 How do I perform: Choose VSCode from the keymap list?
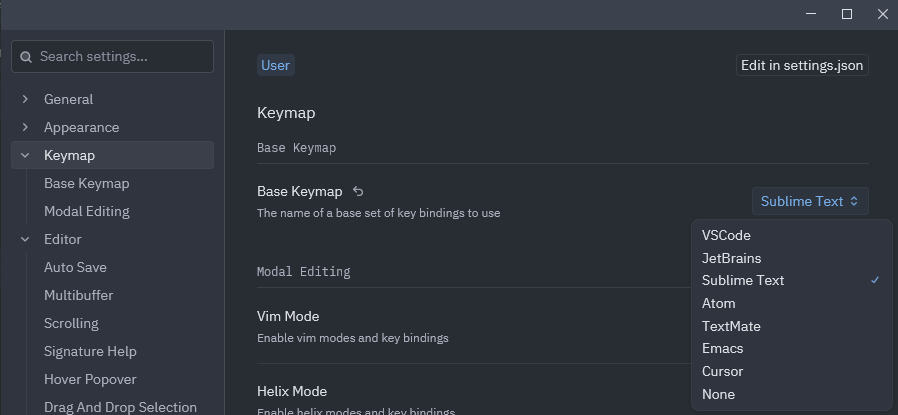[x=726, y=235]
